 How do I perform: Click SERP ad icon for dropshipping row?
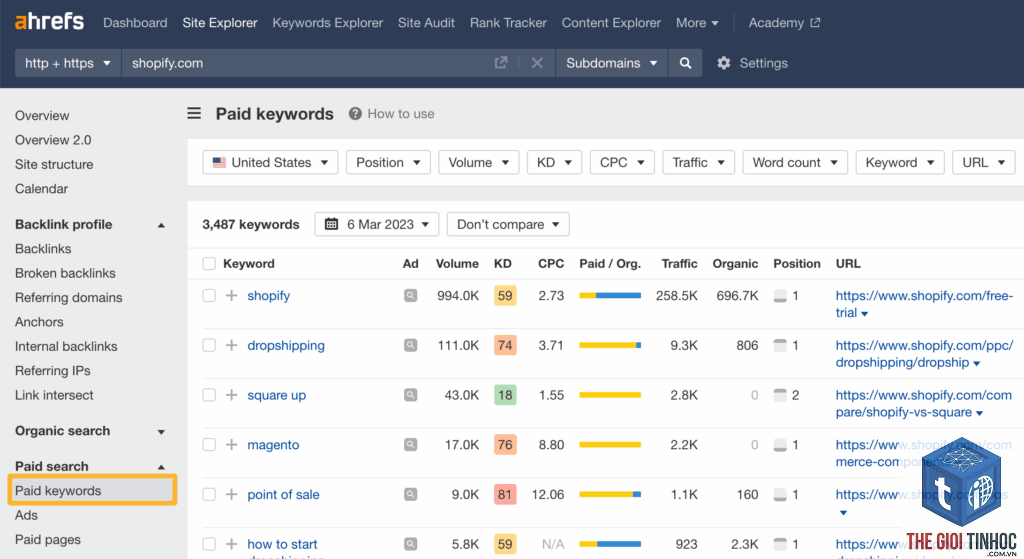[410, 345]
